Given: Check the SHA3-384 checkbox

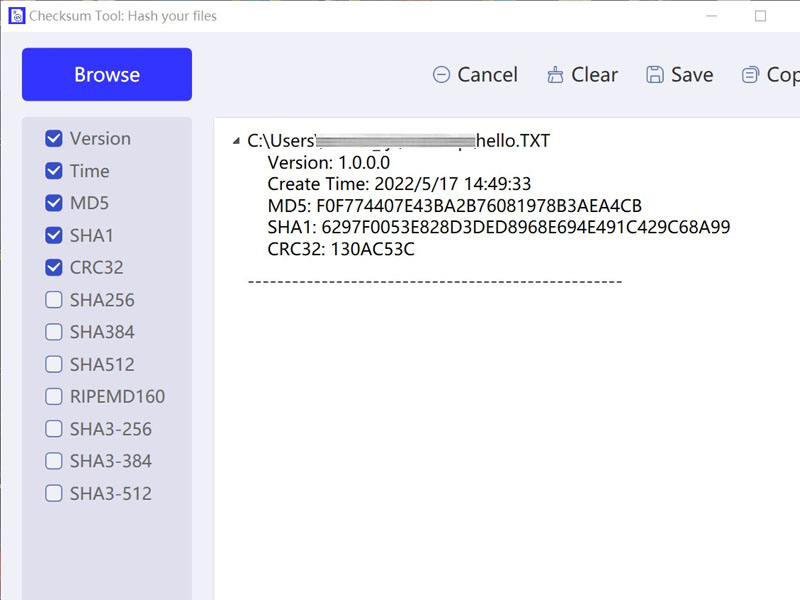Looking at the screenshot, I should click(x=54, y=461).
